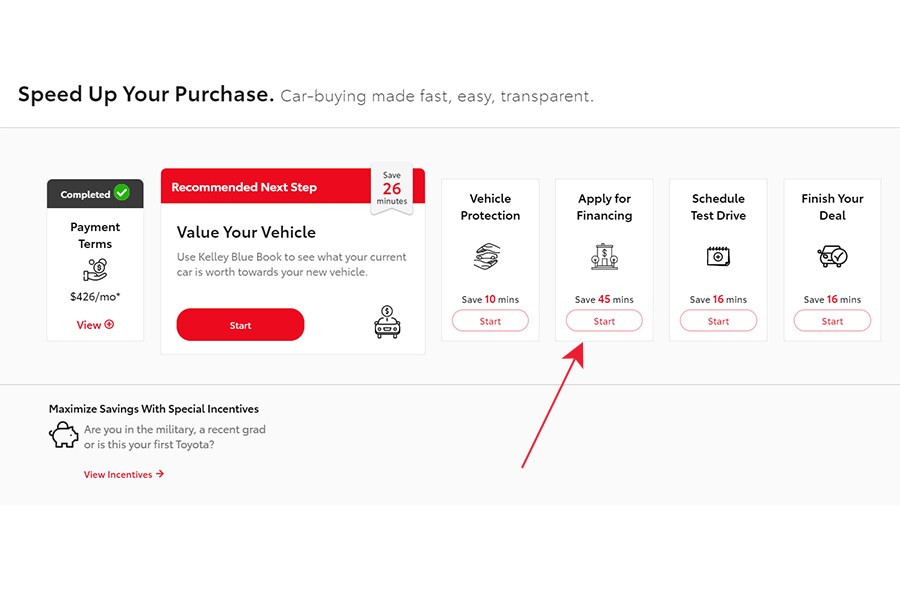Viewport: 900px width, 600px height.
Task: Start the Apply for Financing step
Action: pos(604,321)
